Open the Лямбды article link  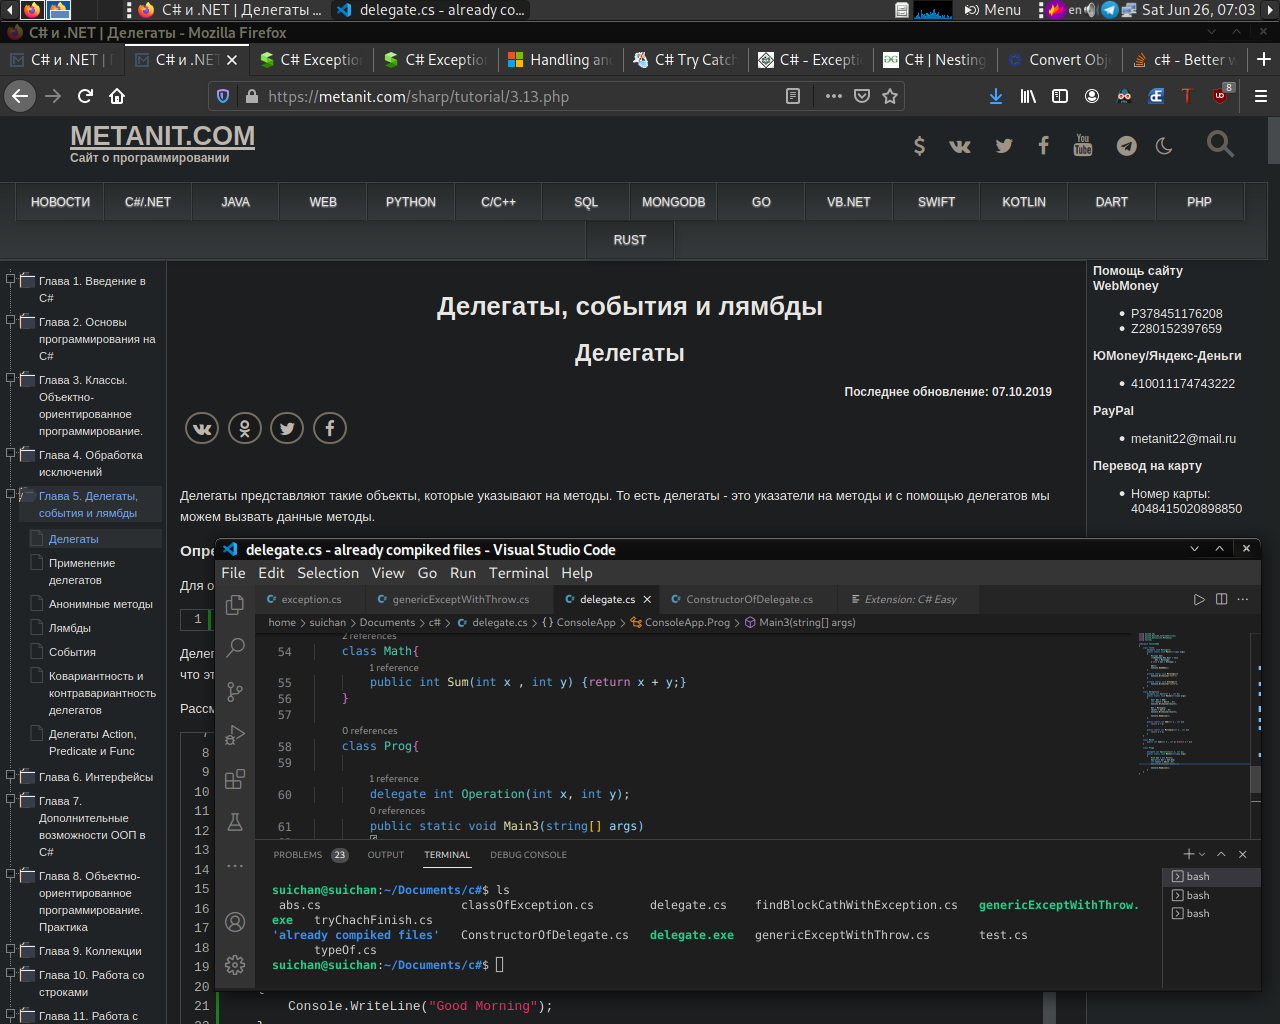pyautogui.click(x=70, y=628)
